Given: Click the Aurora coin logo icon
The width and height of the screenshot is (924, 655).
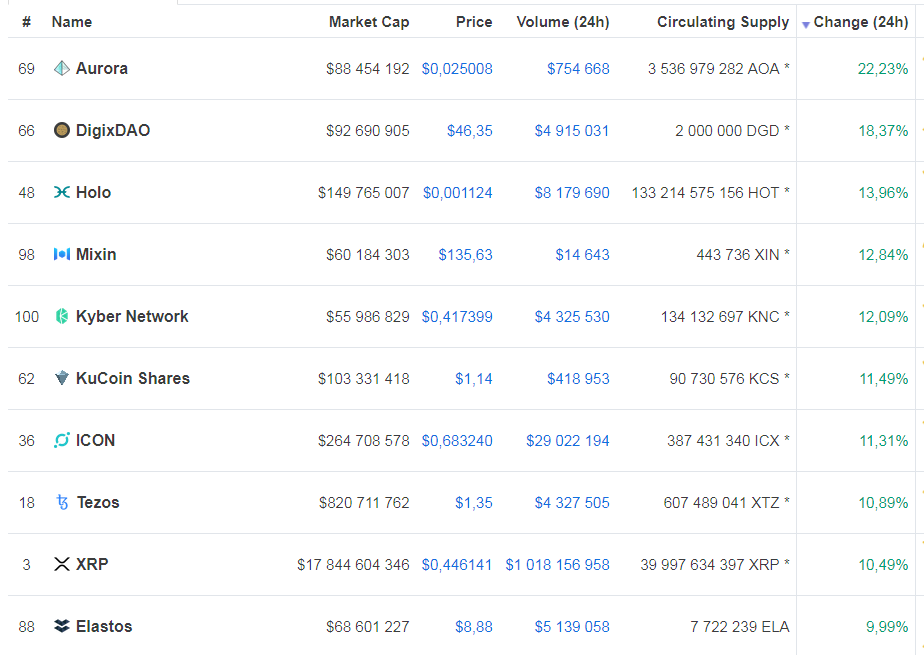Looking at the screenshot, I should click(x=62, y=68).
